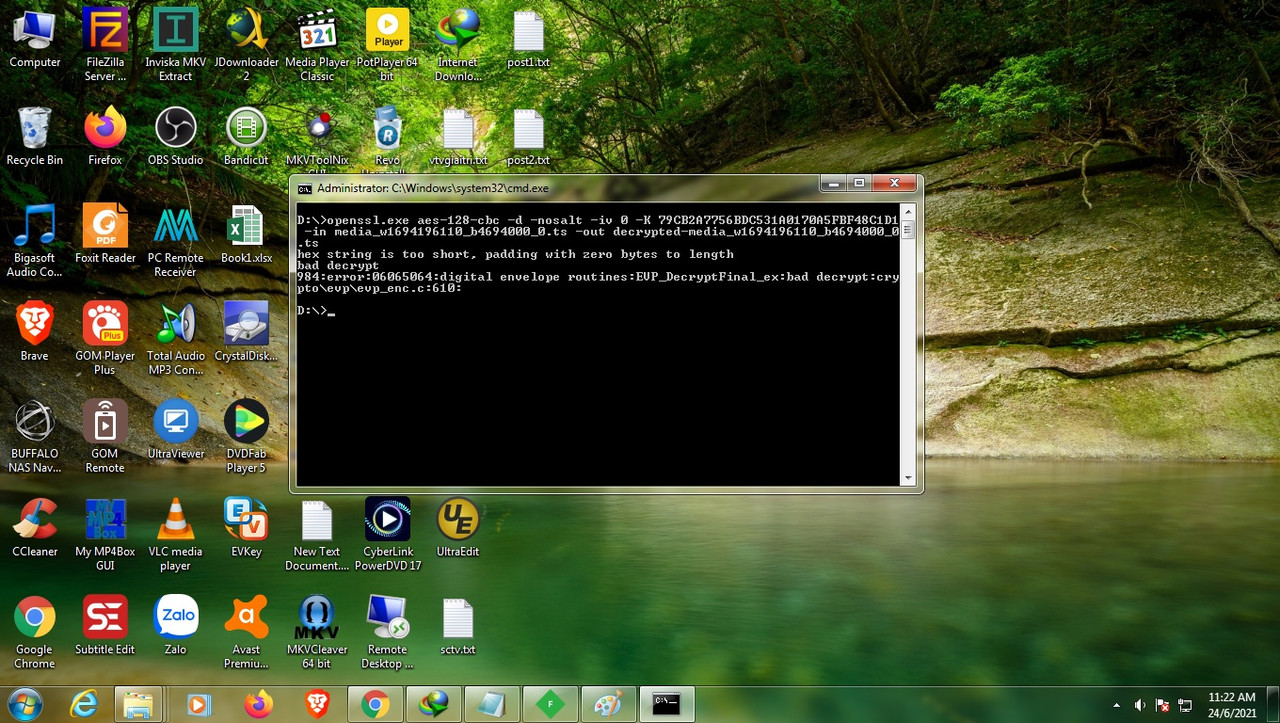Select OBS Studio desktop icon
The height and width of the screenshot is (723, 1280).
tap(175, 137)
